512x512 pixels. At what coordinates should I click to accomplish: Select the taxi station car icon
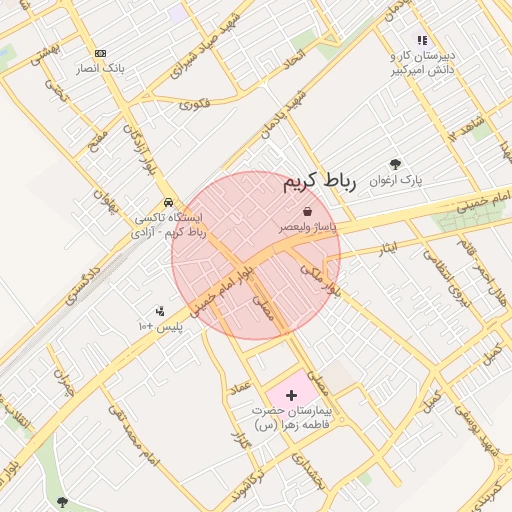pyautogui.click(x=169, y=202)
